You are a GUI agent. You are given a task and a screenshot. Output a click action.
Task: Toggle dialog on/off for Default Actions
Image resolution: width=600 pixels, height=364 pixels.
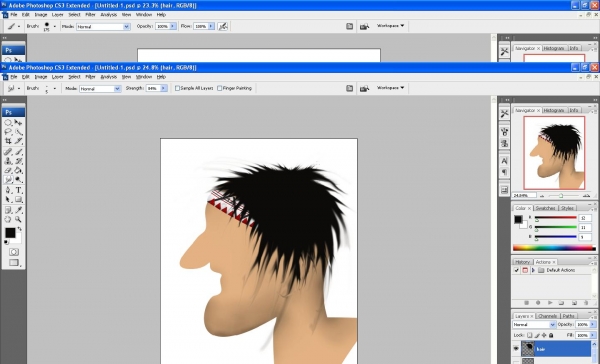click(525, 270)
